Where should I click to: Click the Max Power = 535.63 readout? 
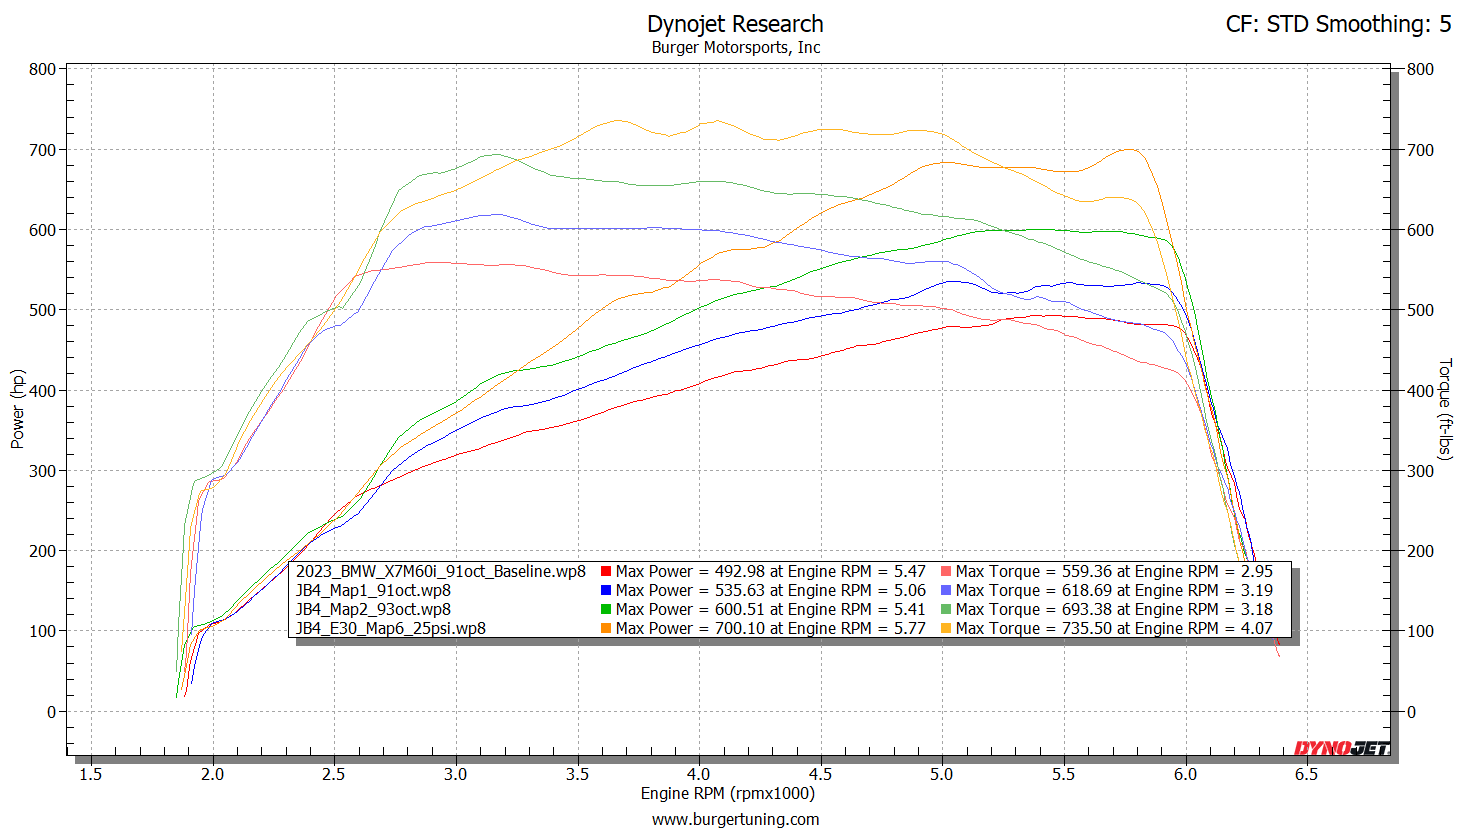coord(771,591)
